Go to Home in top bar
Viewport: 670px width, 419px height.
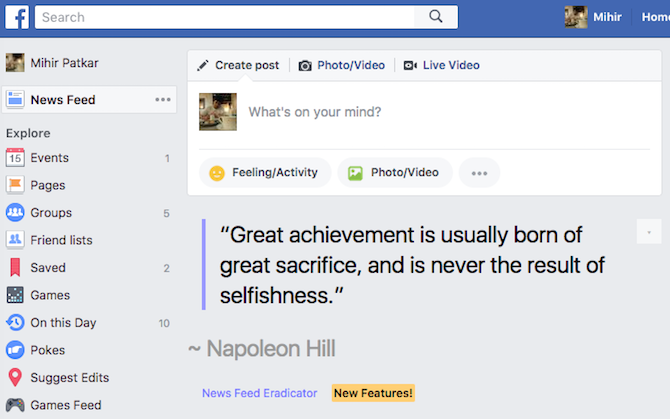(655, 17)
